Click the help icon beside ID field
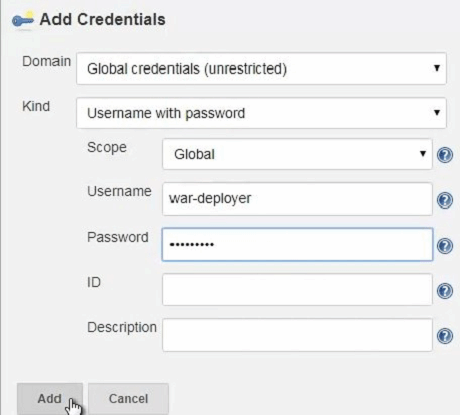This screenshot has width=460, height=415. click(445, 291)
